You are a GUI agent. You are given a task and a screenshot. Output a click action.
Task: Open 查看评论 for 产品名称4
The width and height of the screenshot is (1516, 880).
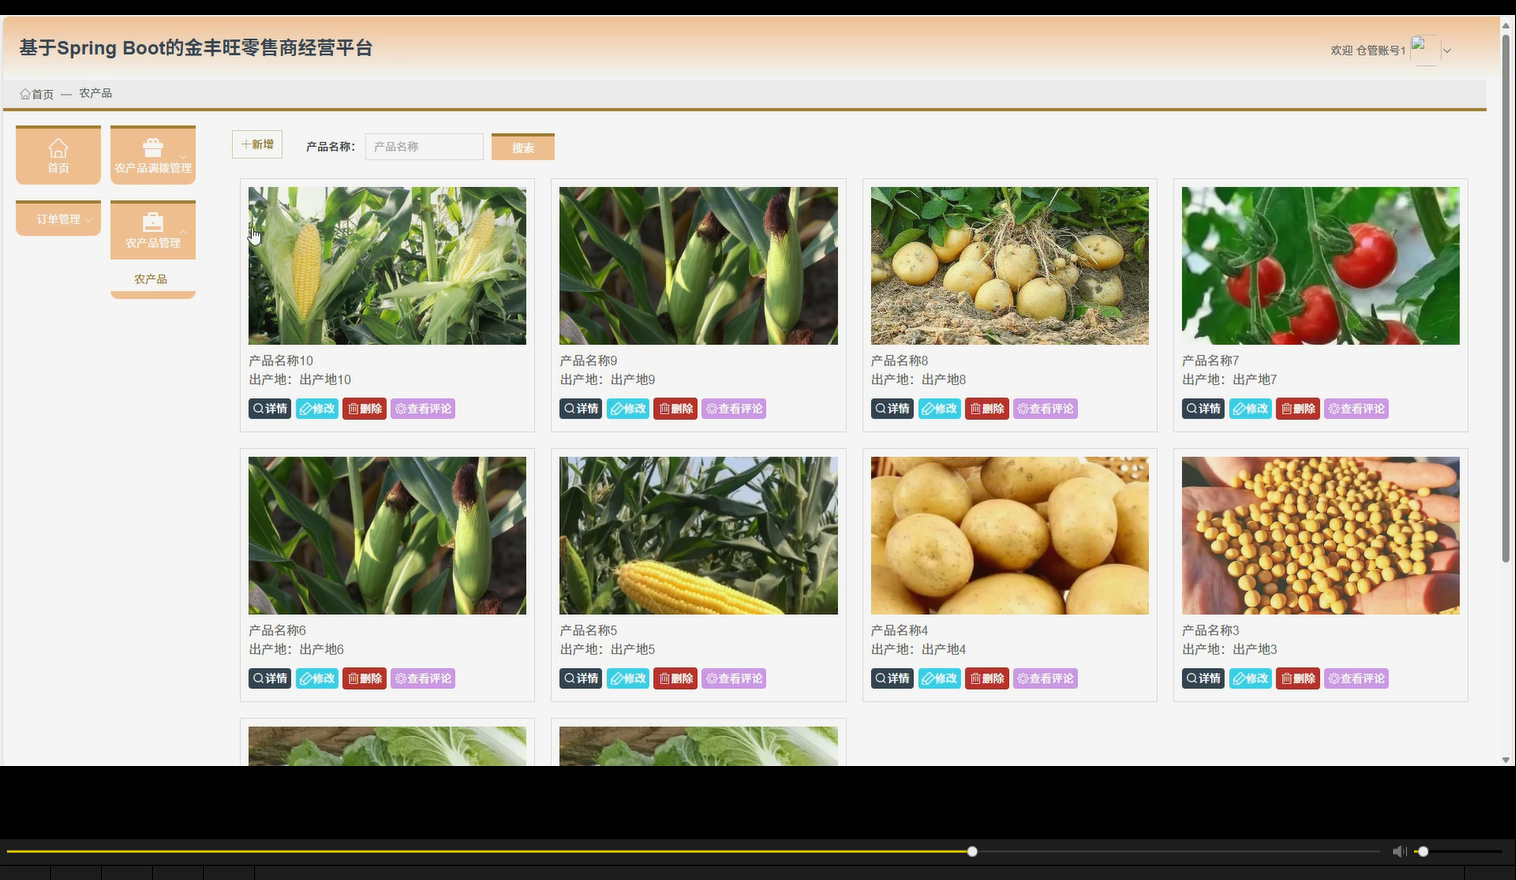pyautogui.click(x=1045, y=679)
